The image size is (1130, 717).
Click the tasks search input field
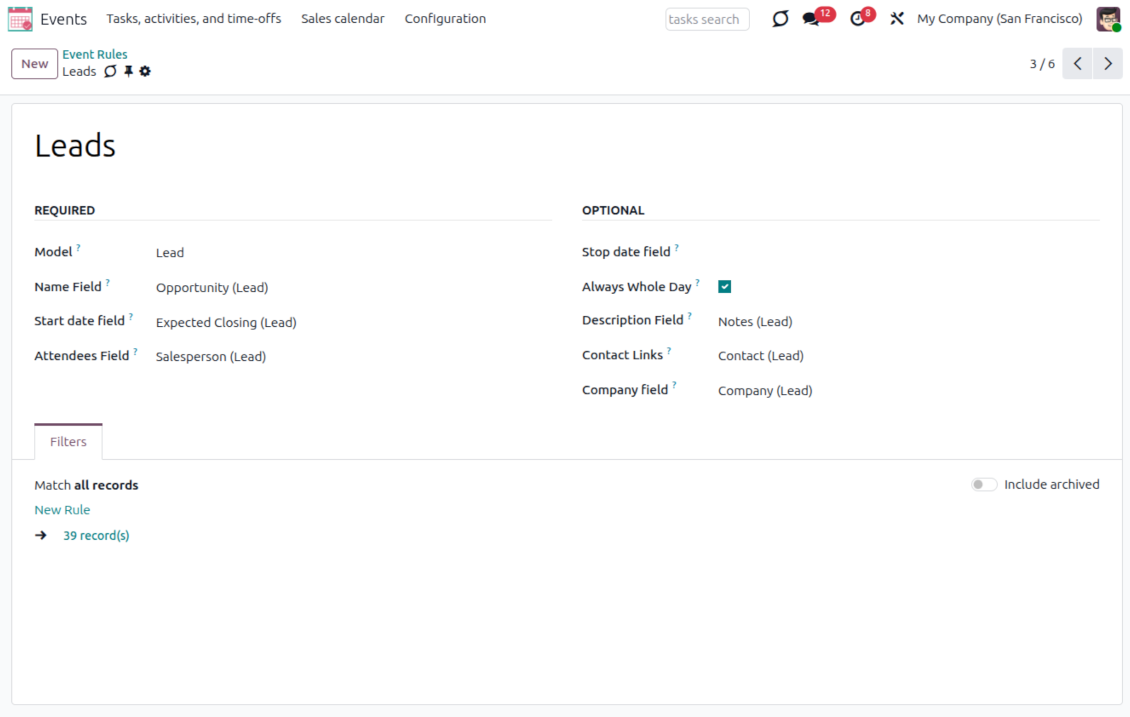coord(707,19)
